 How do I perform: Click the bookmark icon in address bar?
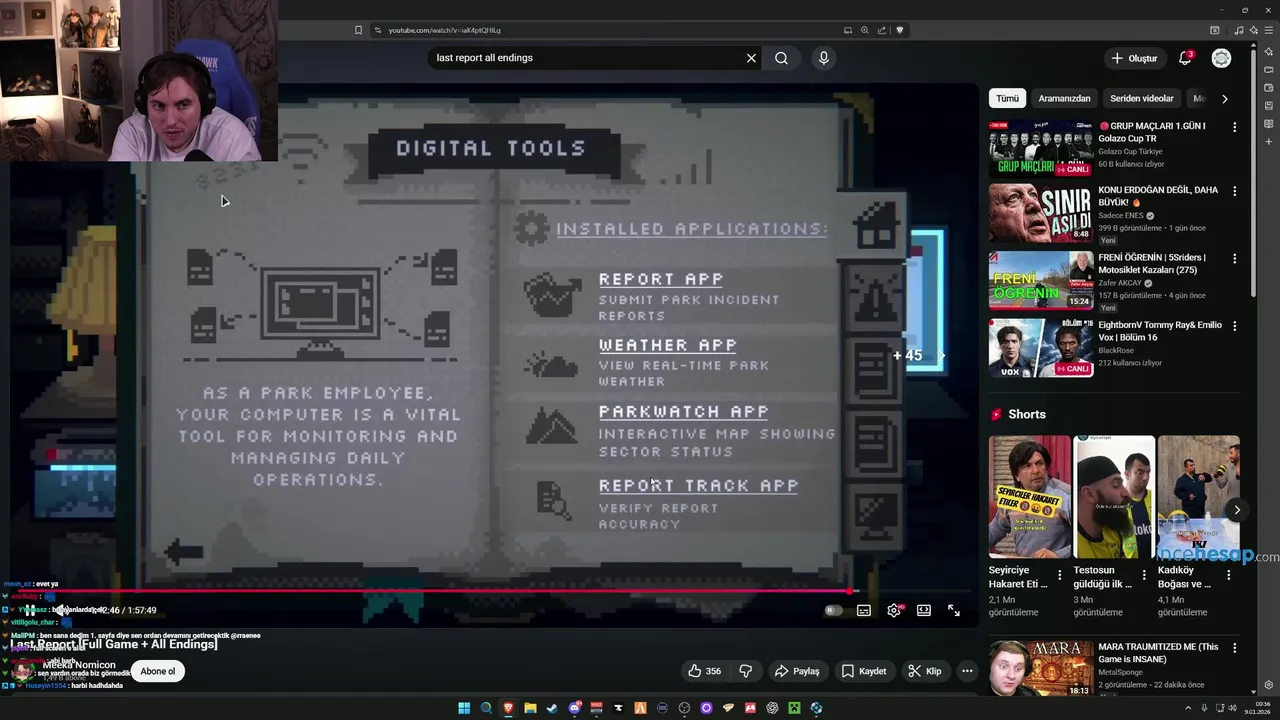pyautogui.click(x=358, y=30)
